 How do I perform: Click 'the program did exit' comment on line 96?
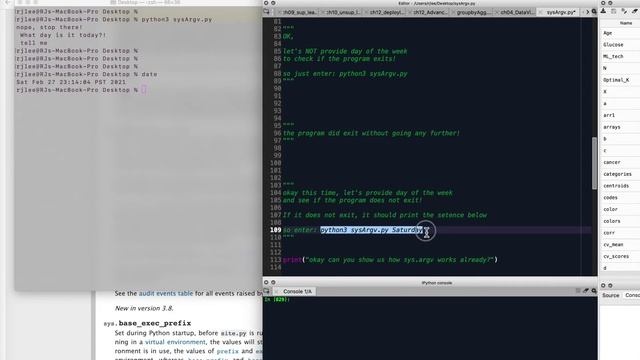click(371, 133)
